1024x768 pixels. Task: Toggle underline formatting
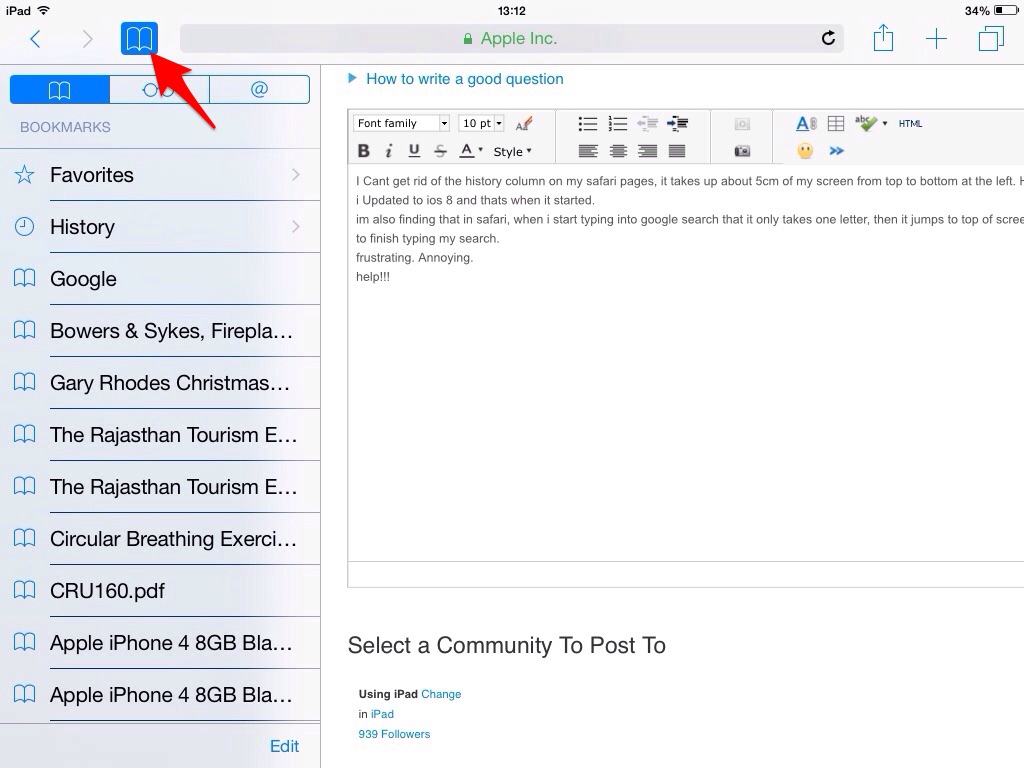pos(414,151)
